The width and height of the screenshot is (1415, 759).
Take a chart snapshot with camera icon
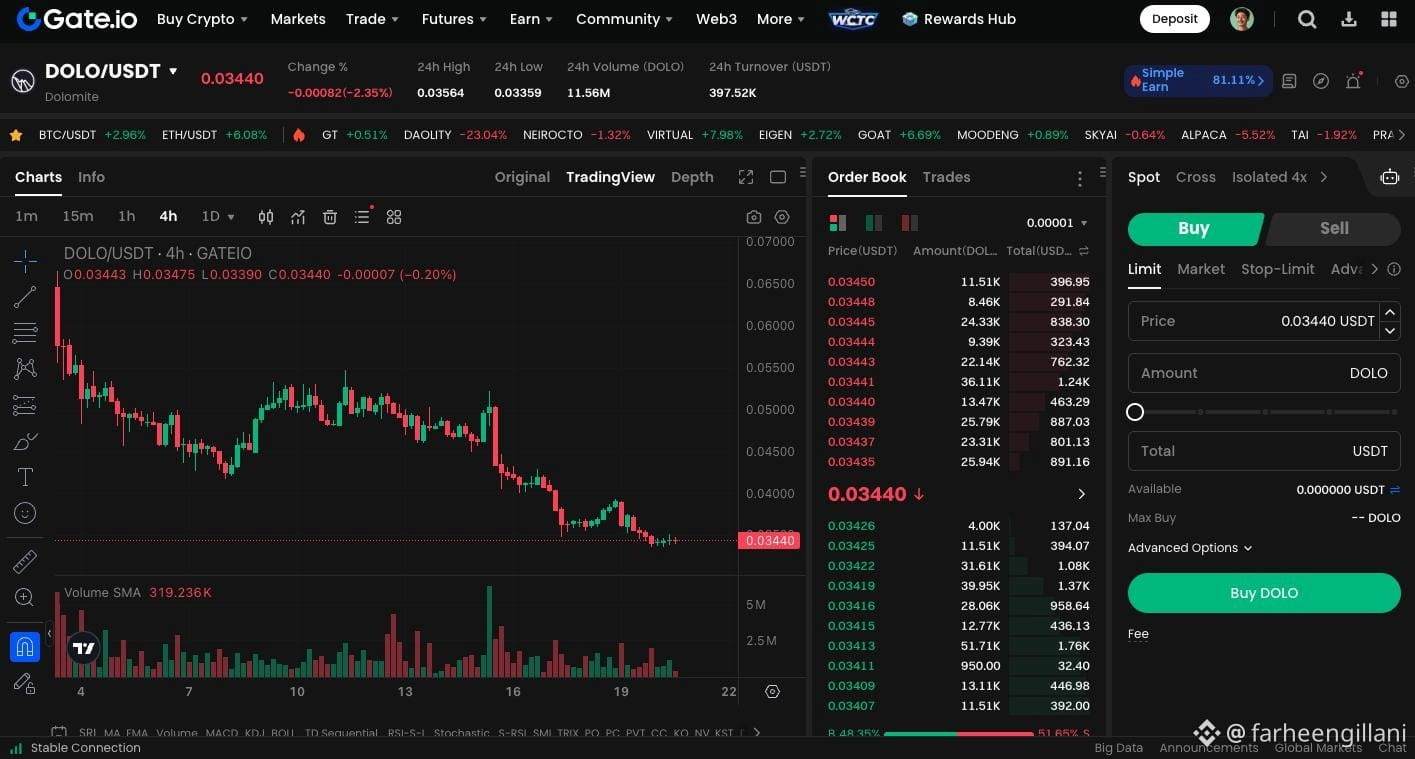(754, 217)
